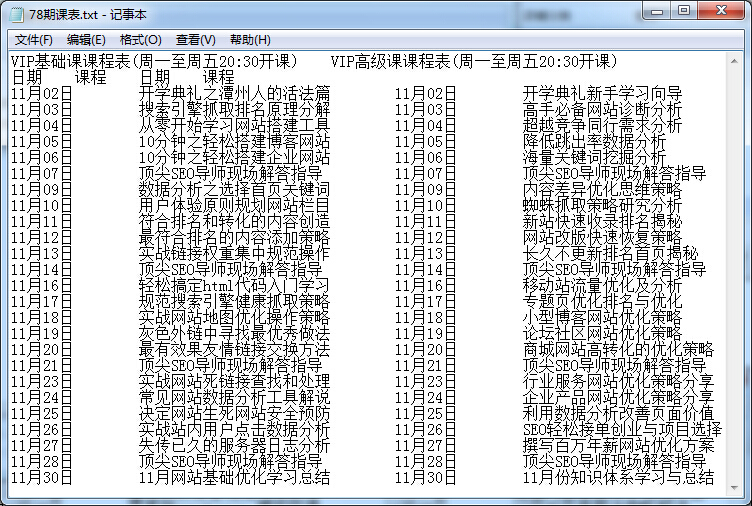
Task: Click the heading VIP基础课课程表
Action: (x=71, y=61)
